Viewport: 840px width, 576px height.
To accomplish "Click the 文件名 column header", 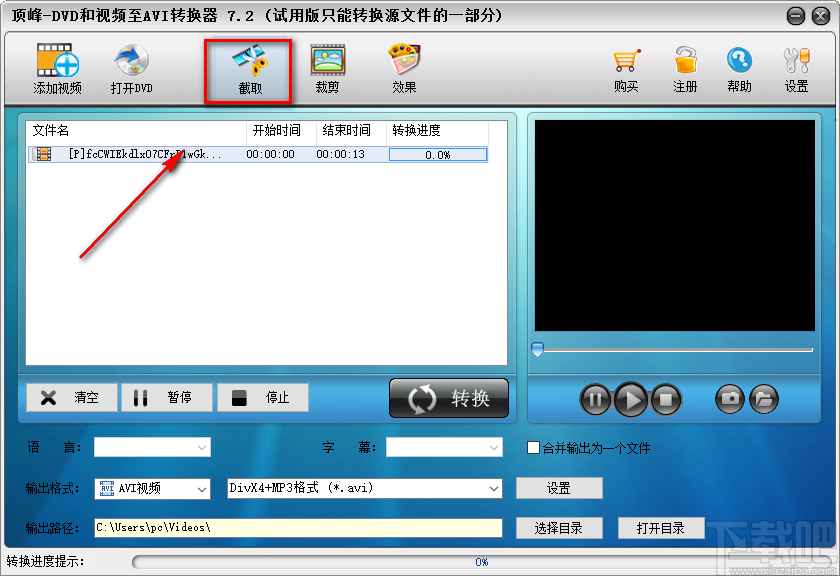I will tap(50, 130).
